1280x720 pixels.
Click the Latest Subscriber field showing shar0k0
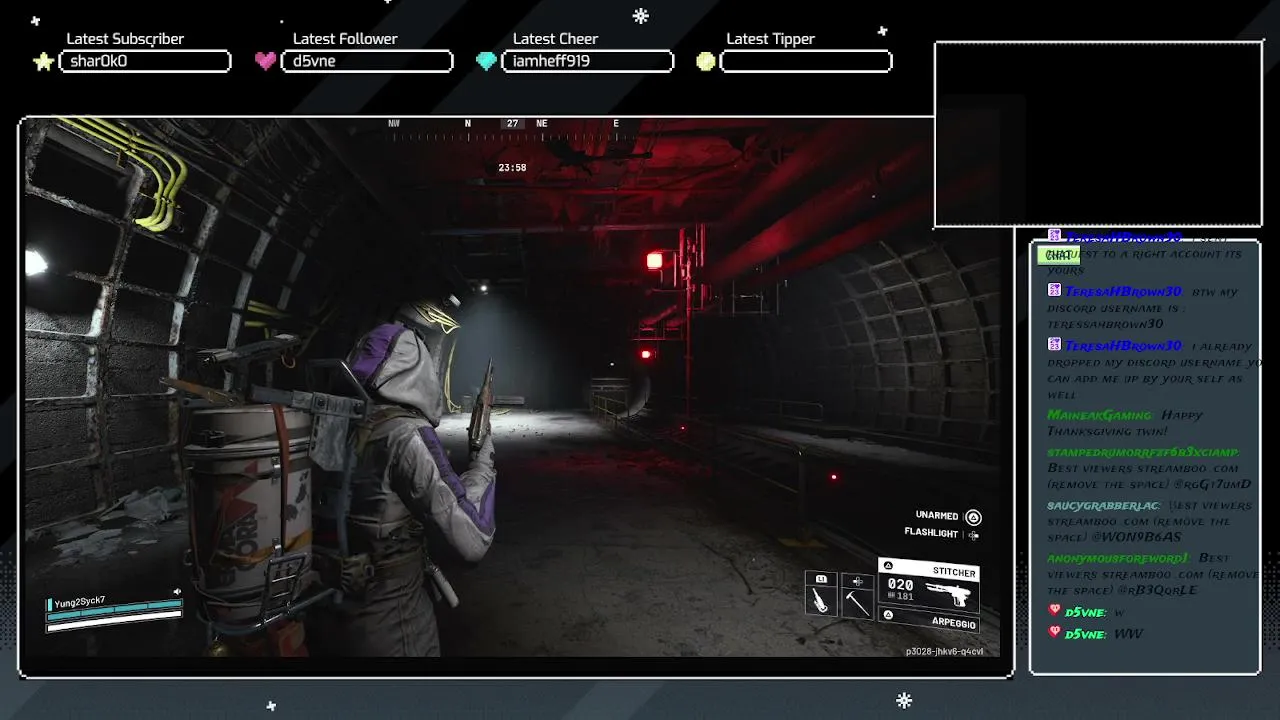pos(145,61)
